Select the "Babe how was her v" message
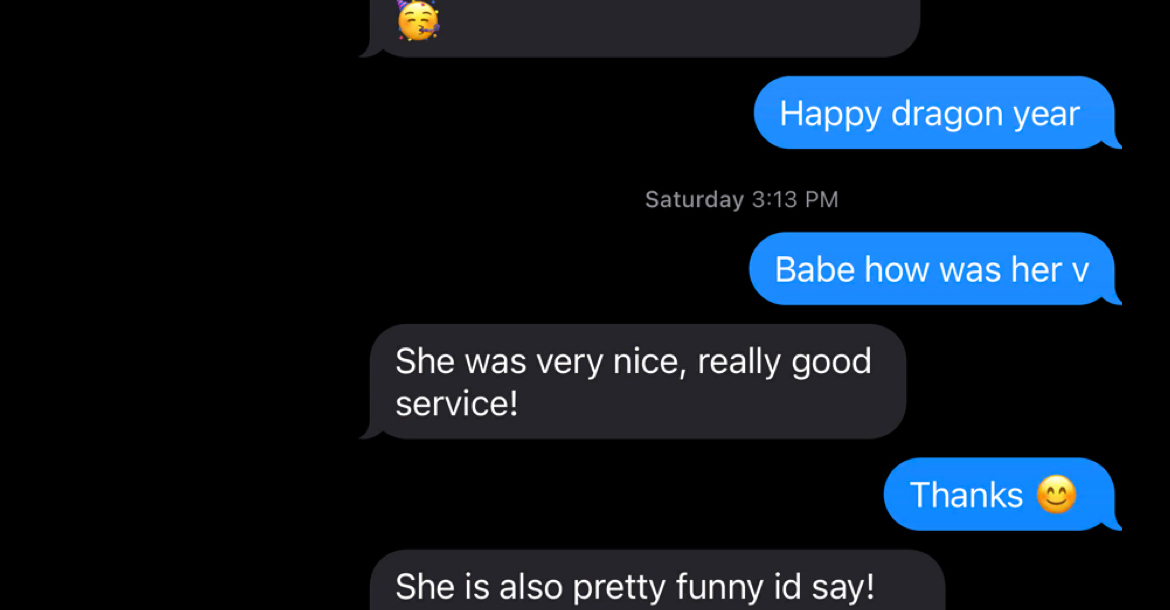The width and height of the screenshot is (1170, 610). 930,269
